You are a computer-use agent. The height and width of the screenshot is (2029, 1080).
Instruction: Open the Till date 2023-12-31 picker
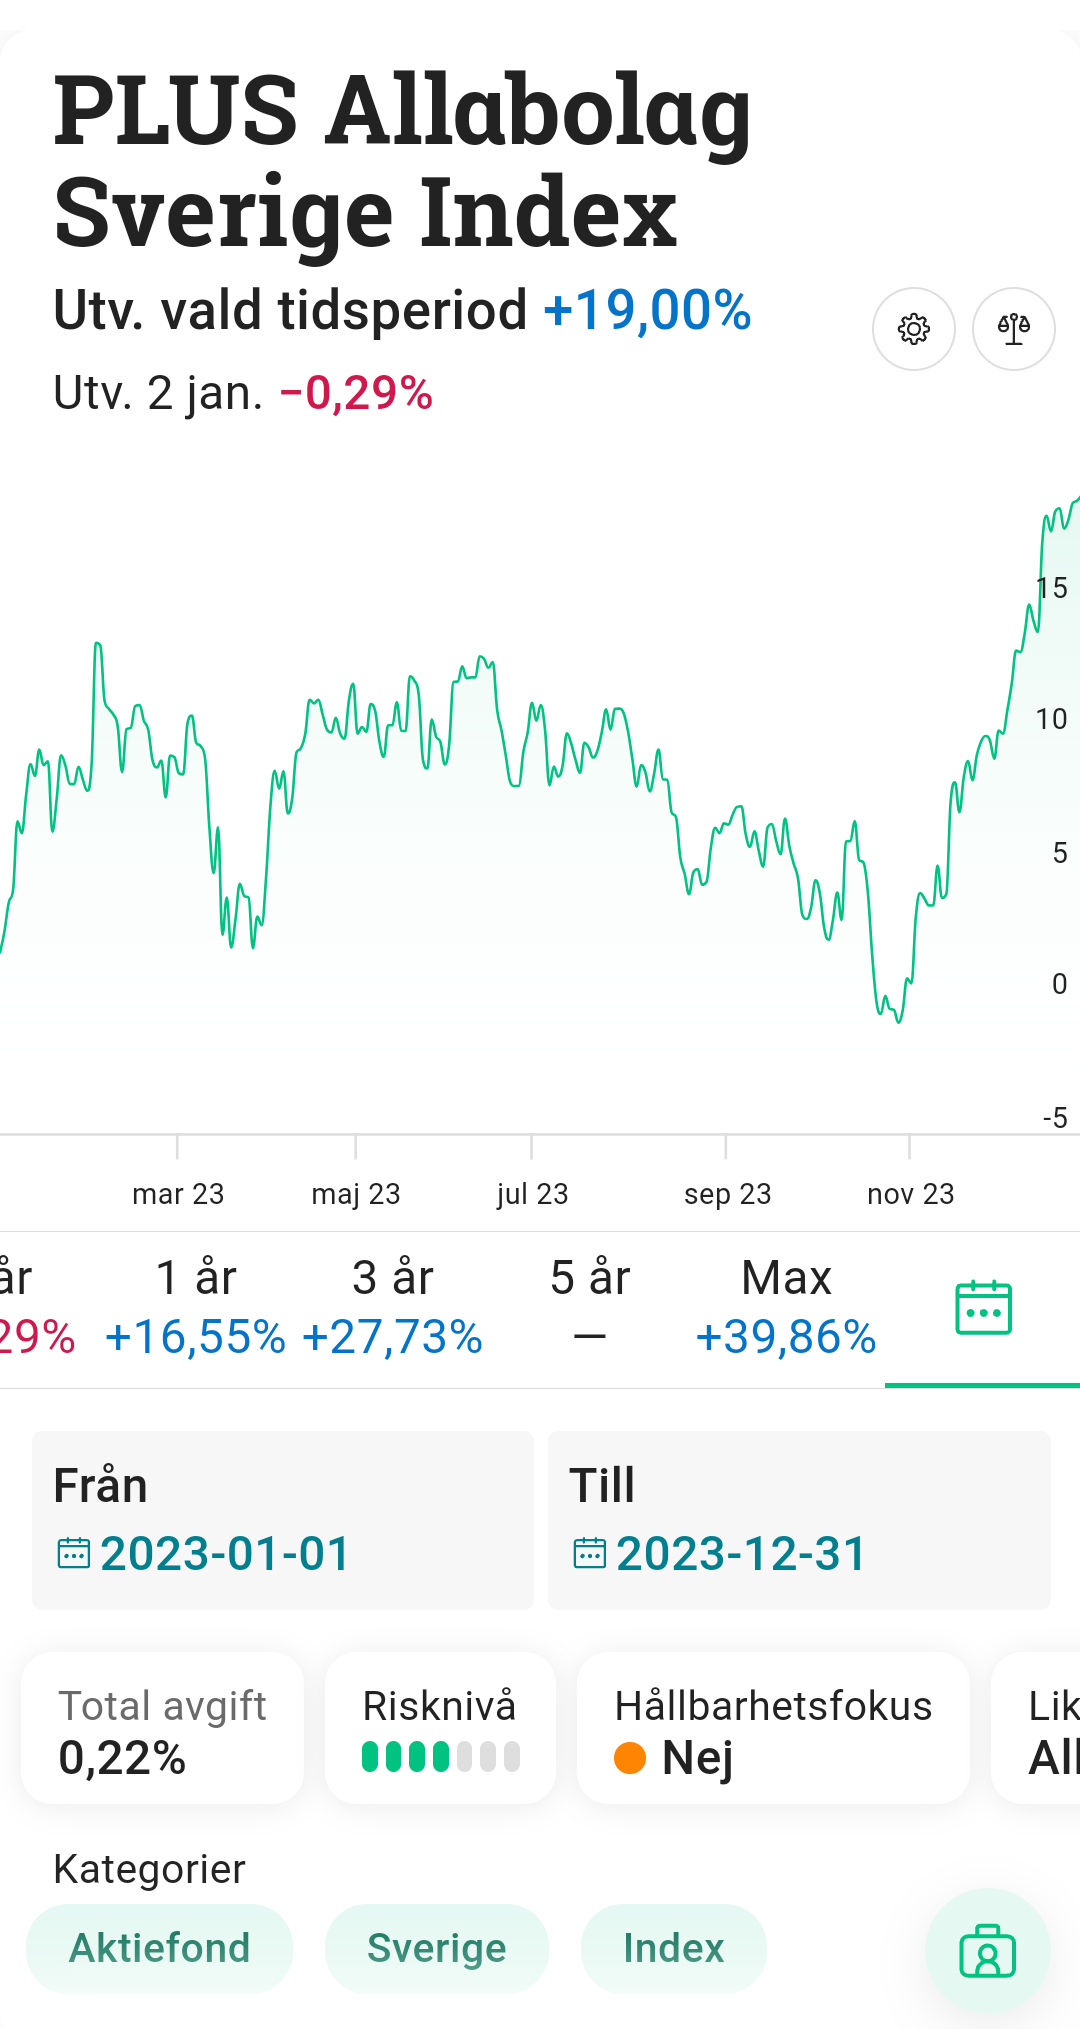pos(741,1553)
